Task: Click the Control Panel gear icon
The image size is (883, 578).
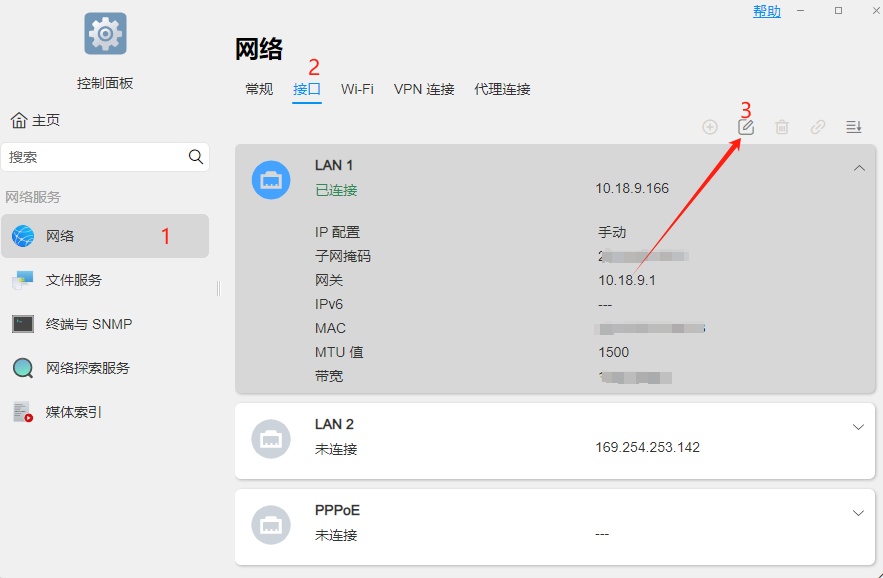Action: click(105, 34)
